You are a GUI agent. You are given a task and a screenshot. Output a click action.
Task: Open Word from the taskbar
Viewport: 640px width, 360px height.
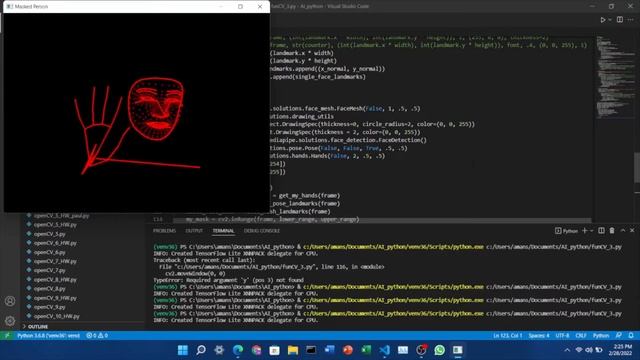pos(329,350)
